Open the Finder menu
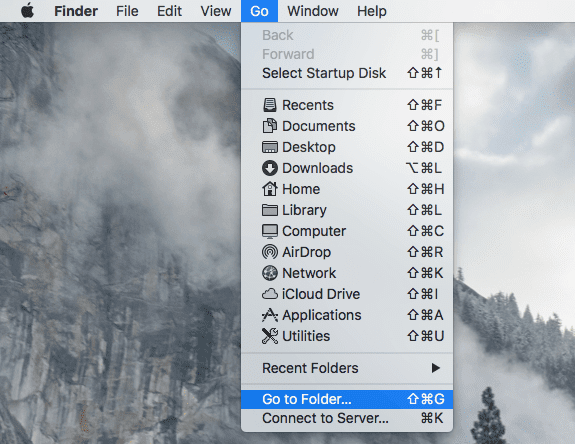This screenshot has height=444, width=575. point(76,11)
